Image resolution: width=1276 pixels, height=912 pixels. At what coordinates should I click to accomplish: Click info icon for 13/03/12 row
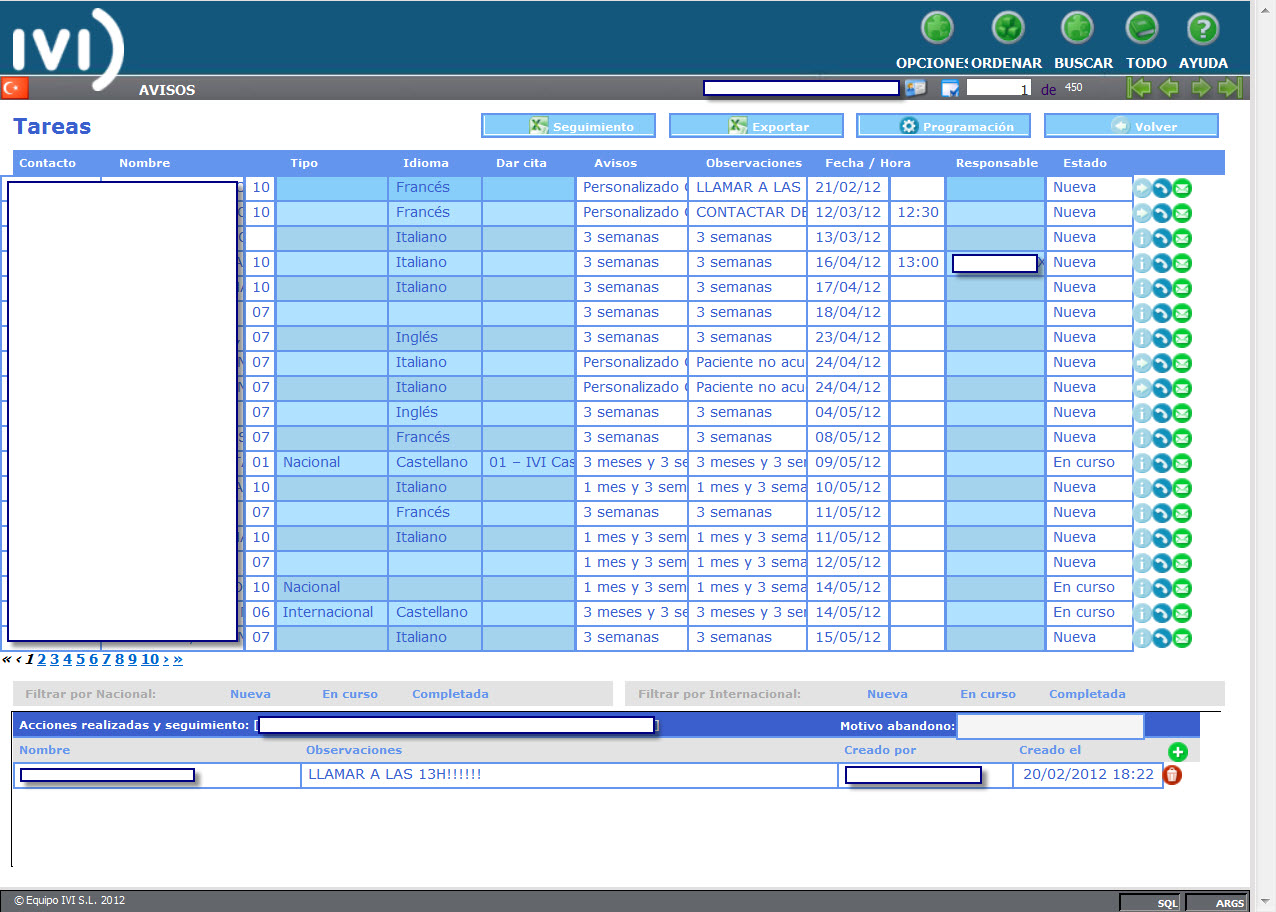point(1142,238)
